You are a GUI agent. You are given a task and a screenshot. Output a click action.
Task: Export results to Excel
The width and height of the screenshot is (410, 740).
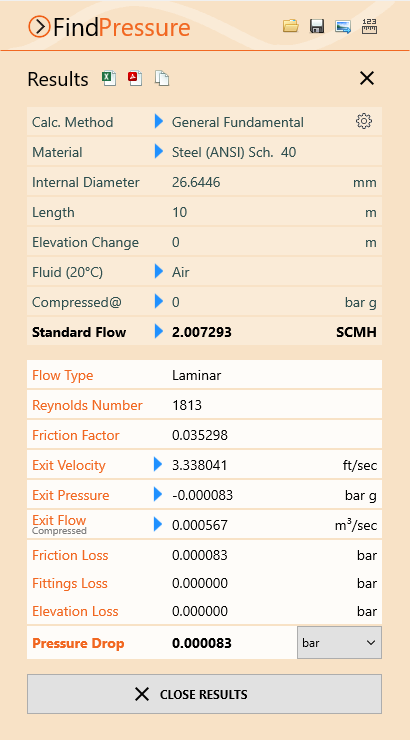pos(109,78)
